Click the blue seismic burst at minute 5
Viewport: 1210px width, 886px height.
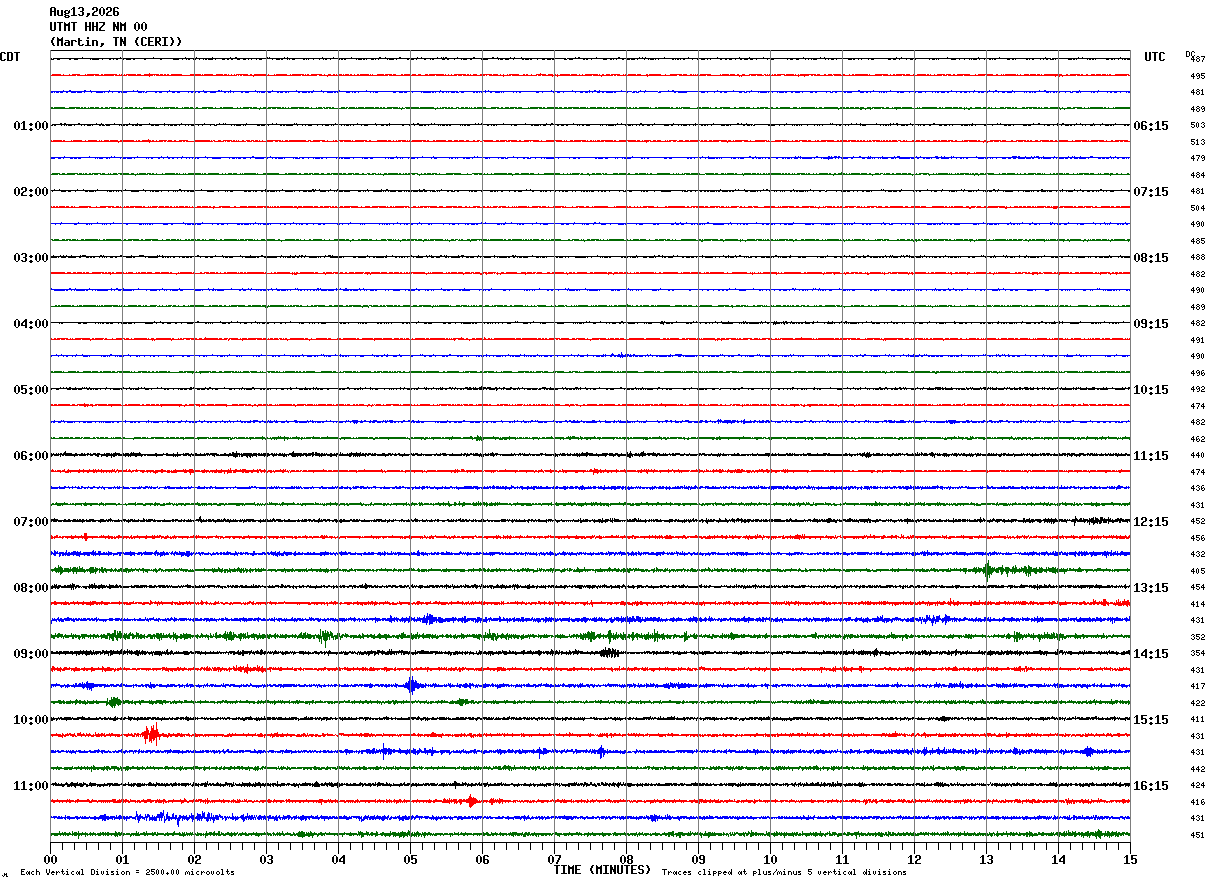(x=412, y=685)
